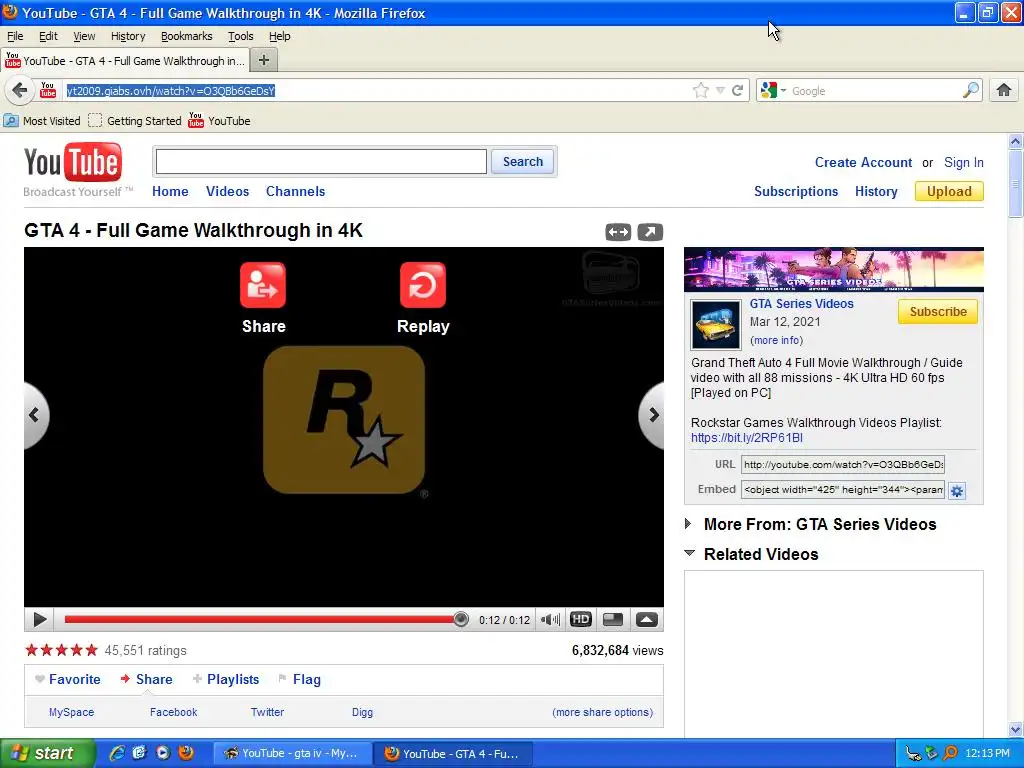Mute the video with the volume icon

pyautogui.click(x=550, y=620)
